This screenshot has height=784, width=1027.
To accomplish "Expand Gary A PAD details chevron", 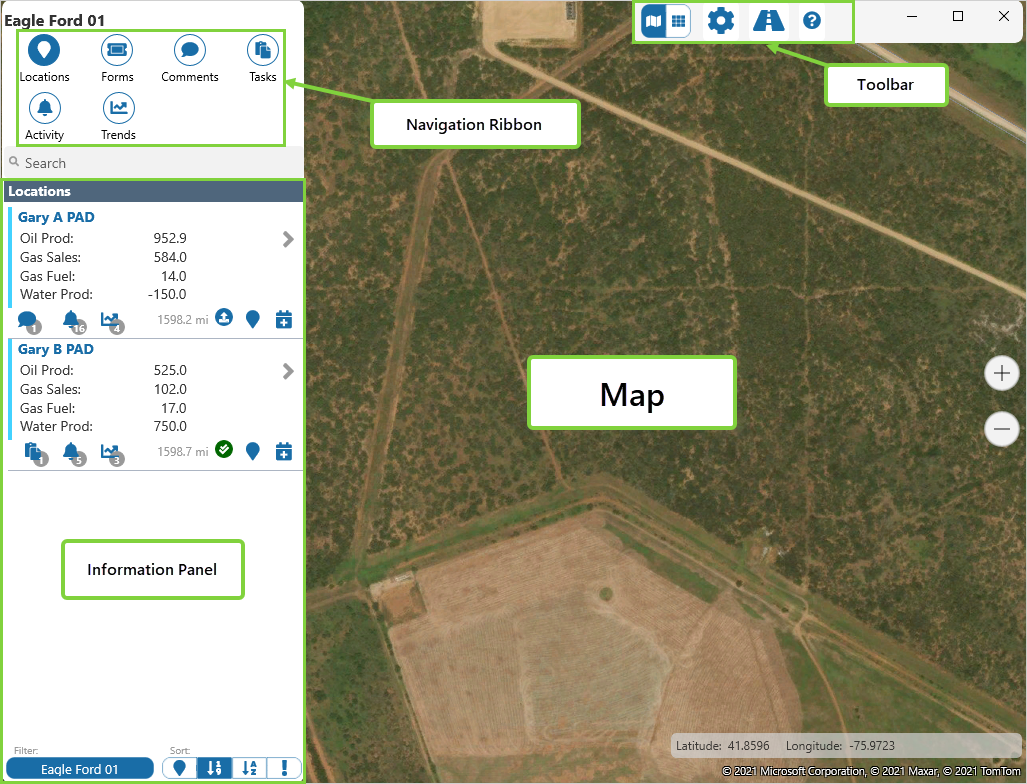I will [288, 239].
